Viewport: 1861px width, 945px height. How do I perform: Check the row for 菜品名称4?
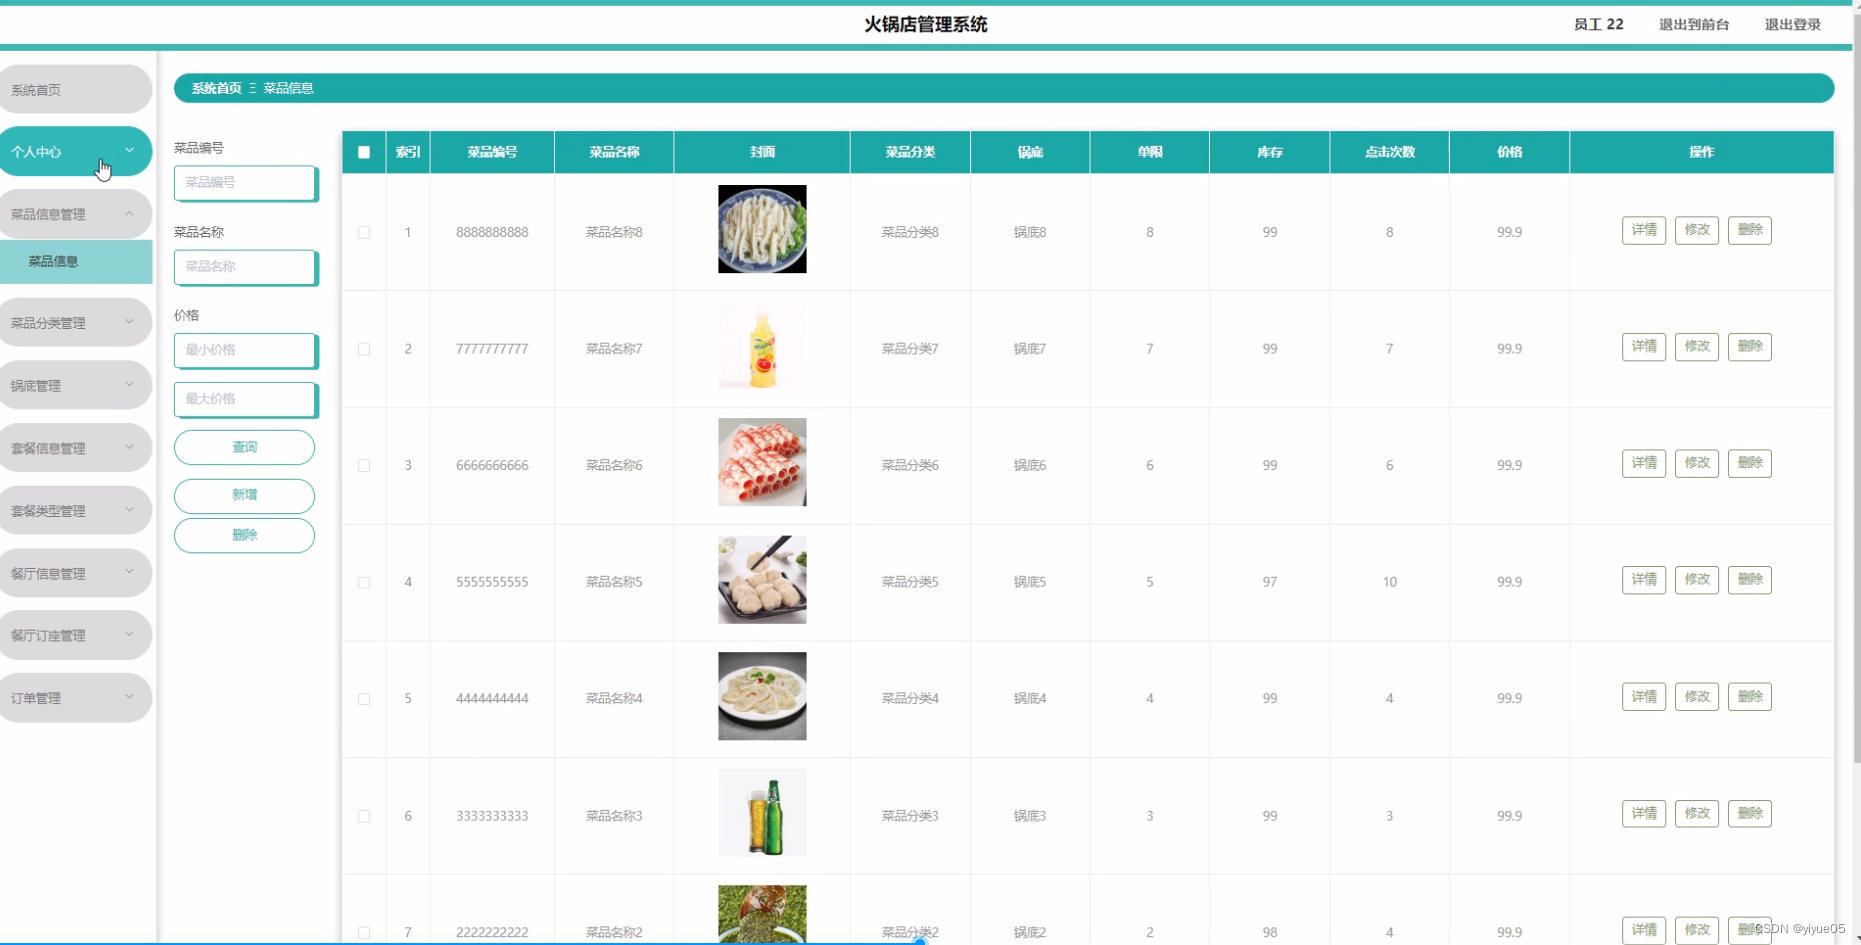[x=364, y=699]
